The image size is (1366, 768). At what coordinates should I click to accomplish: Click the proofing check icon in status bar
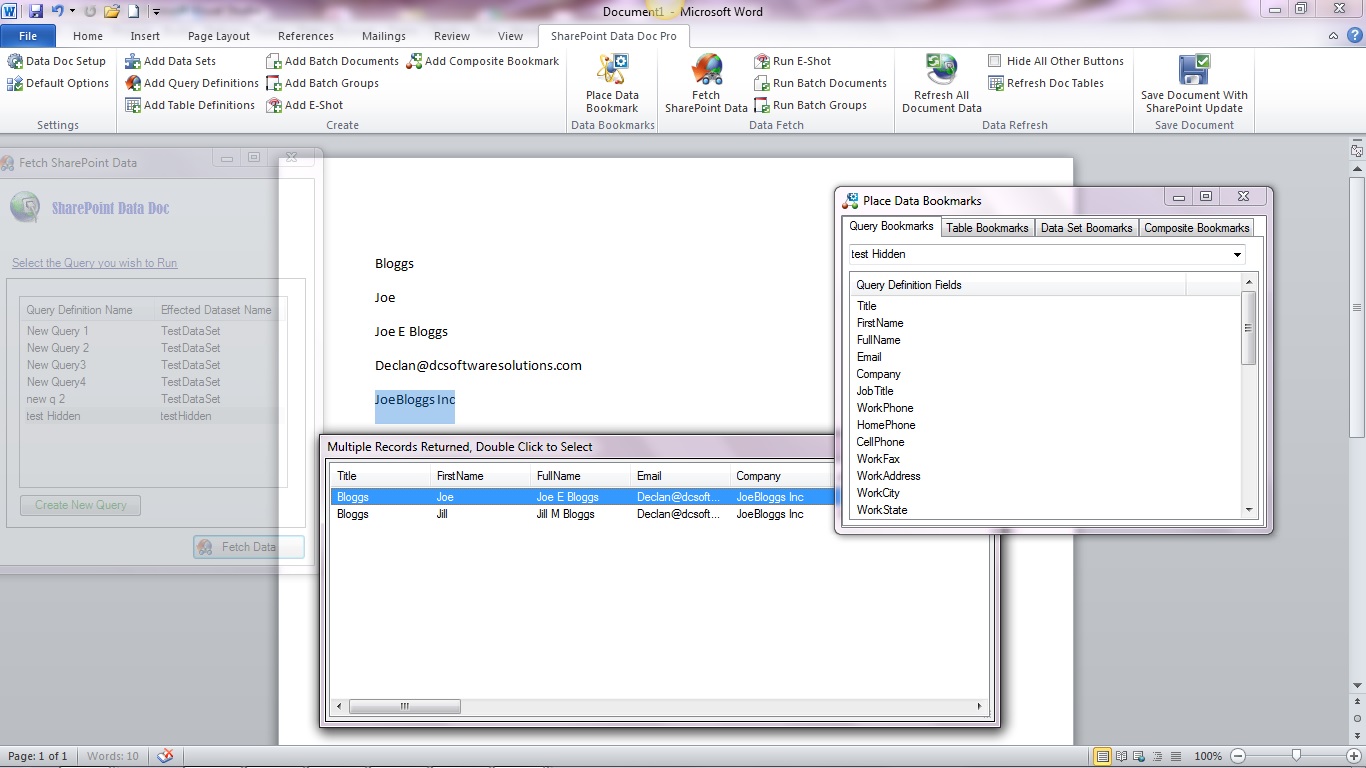166,756
